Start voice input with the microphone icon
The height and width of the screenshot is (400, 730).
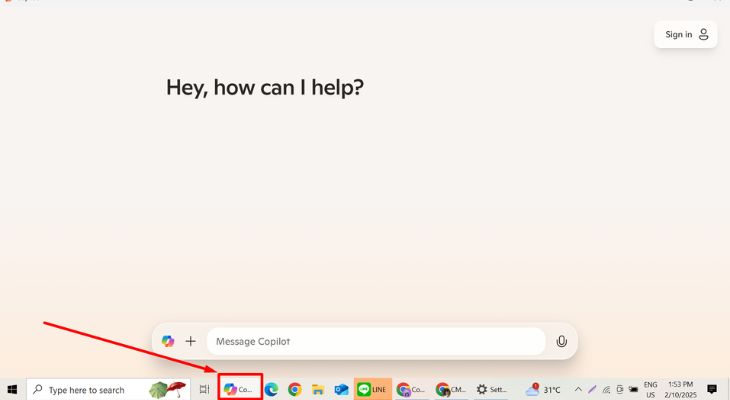pyautogui.click(x=561, y=341)
